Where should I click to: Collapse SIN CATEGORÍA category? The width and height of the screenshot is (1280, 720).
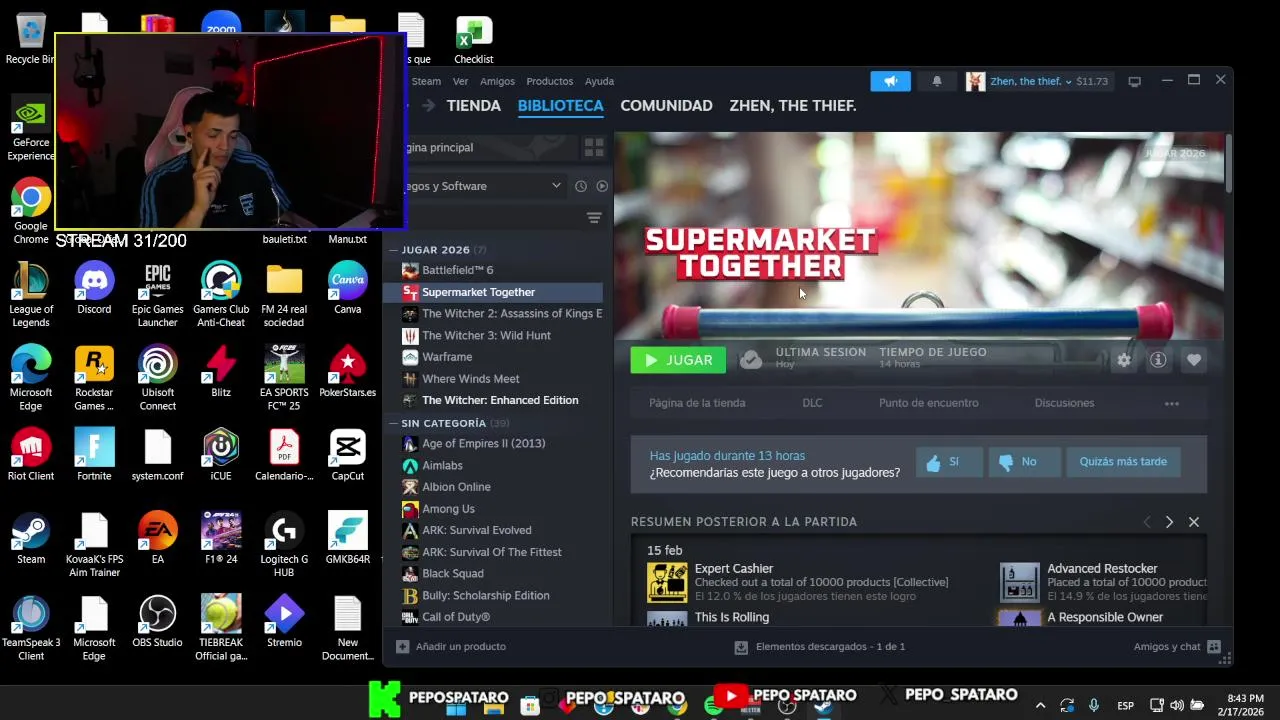click(393, 423)
